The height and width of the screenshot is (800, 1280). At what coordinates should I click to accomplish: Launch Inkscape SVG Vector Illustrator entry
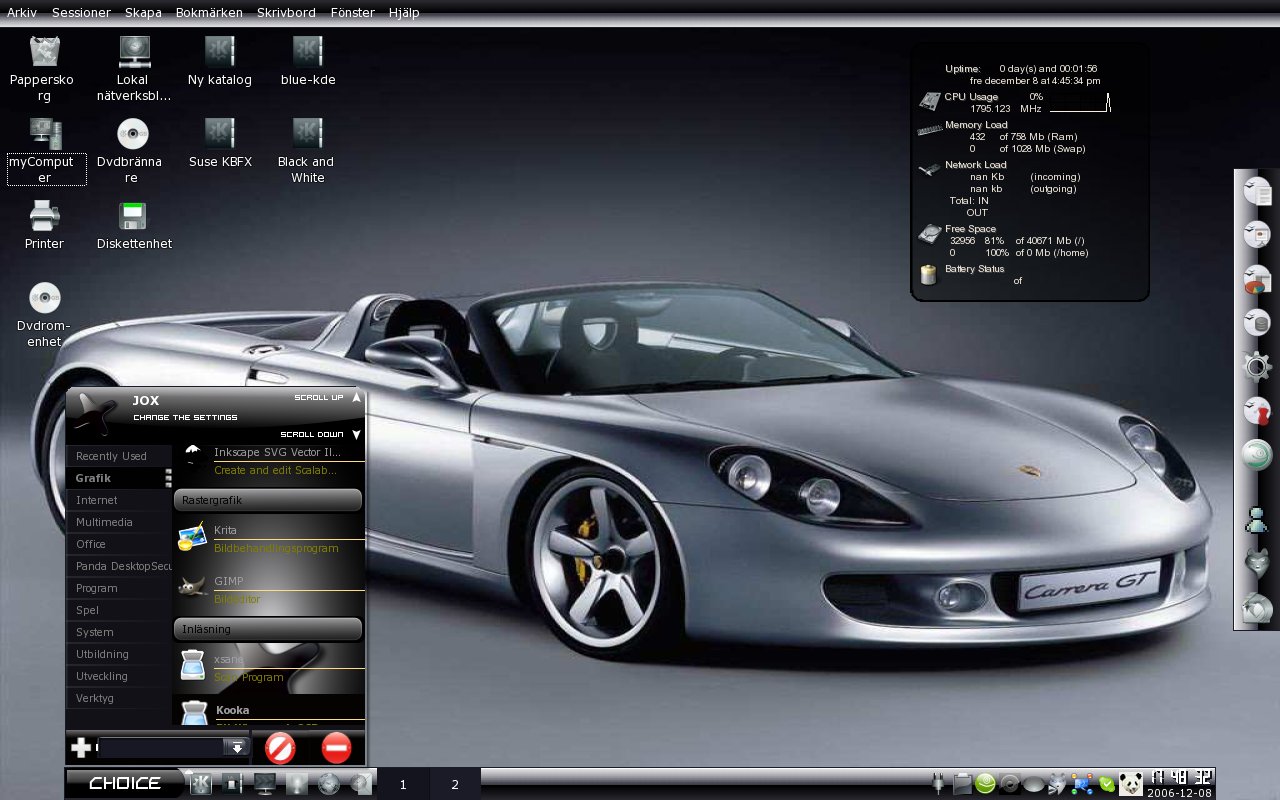270,461
